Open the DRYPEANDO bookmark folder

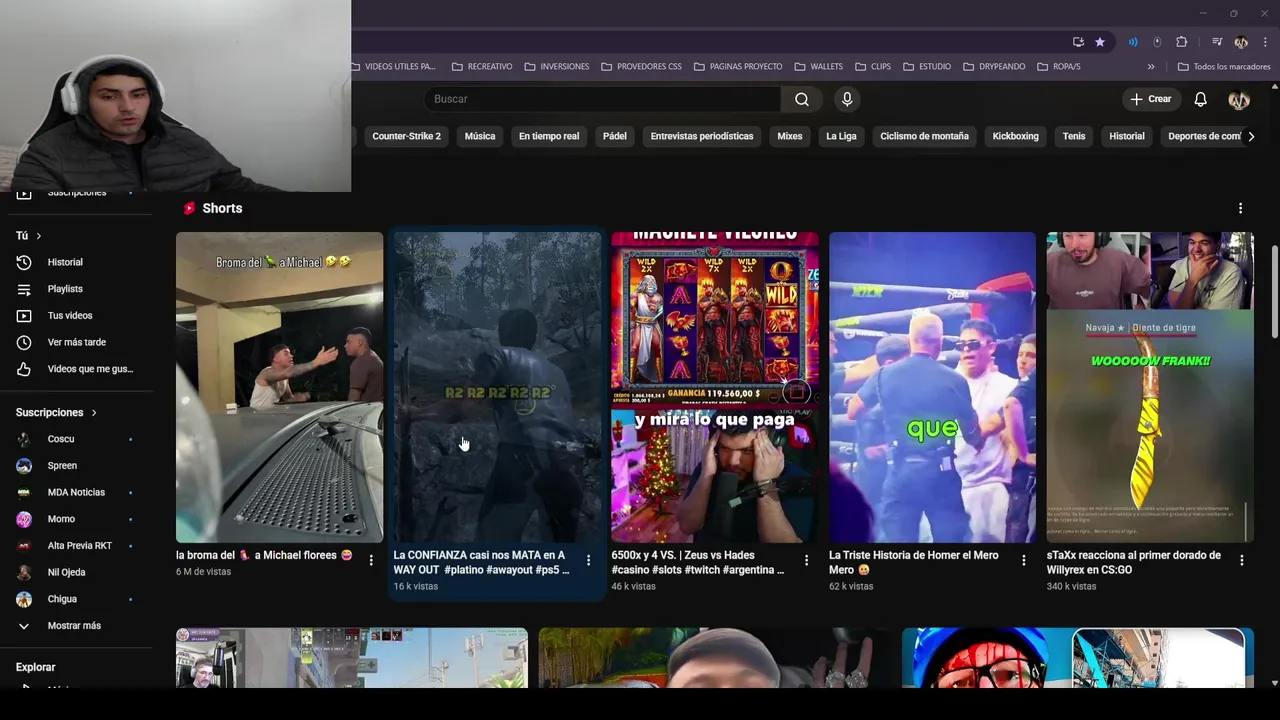(x=994, y=67)
